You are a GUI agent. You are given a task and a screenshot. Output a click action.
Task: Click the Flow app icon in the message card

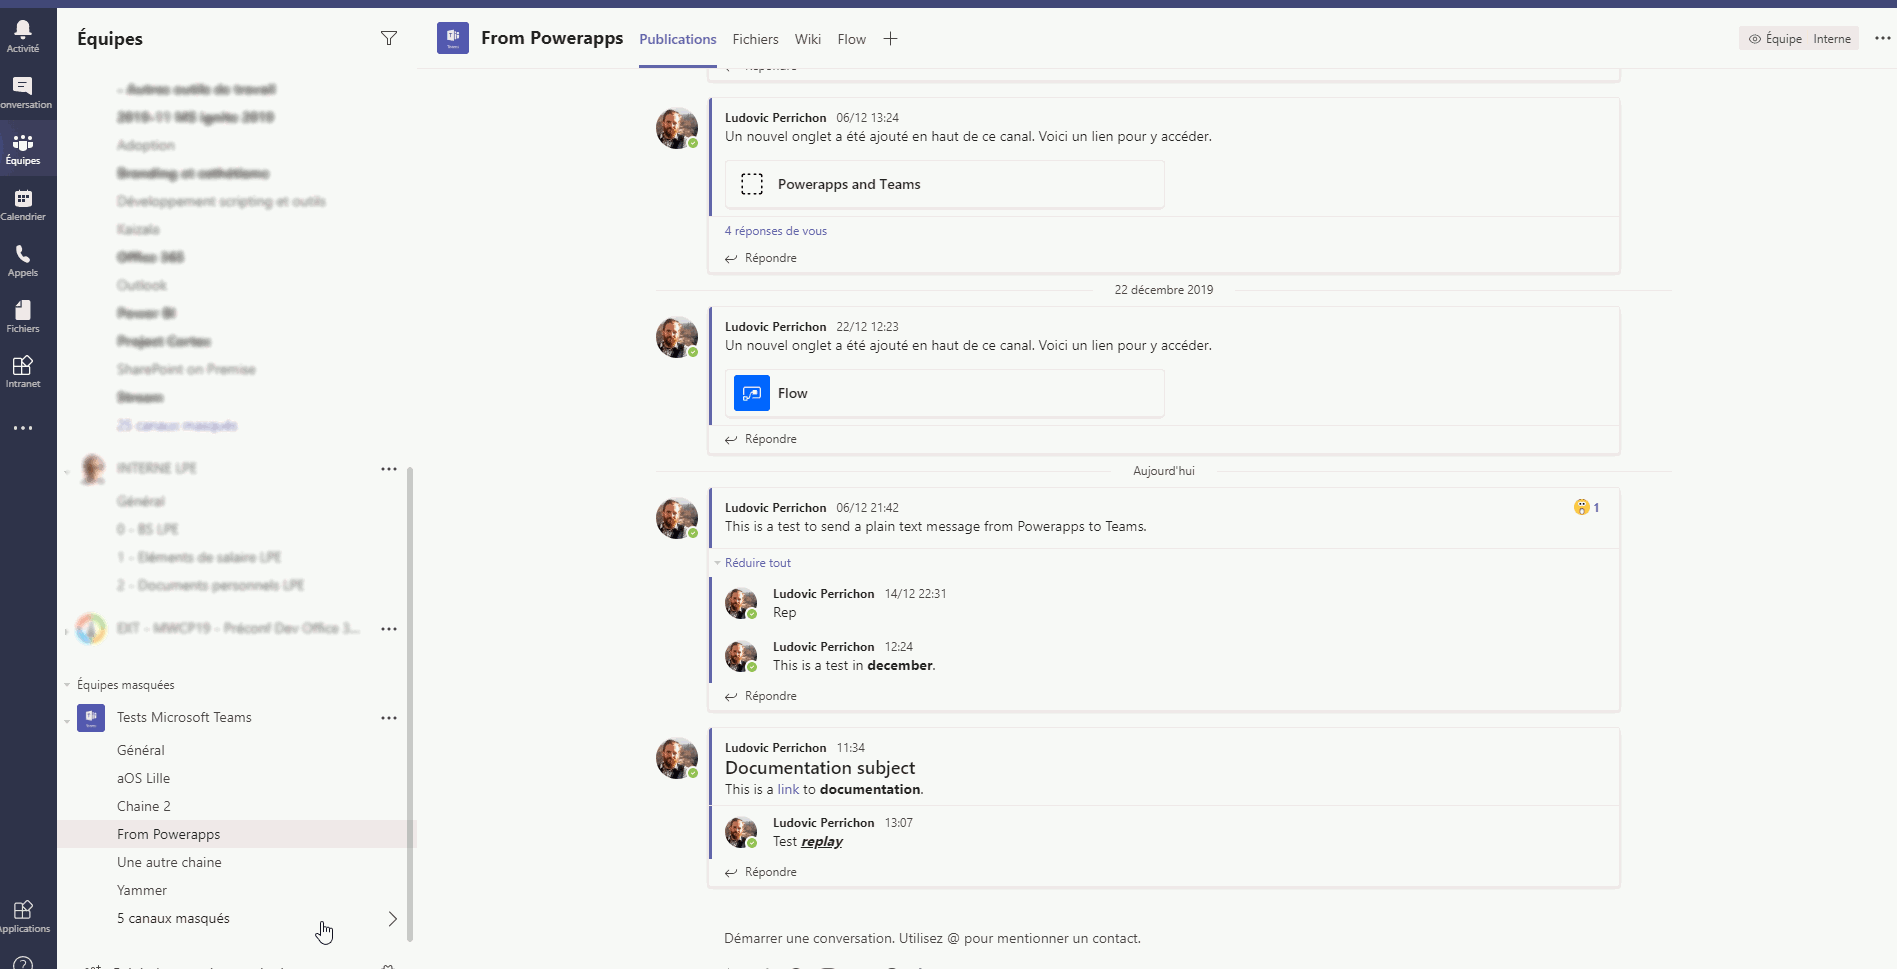752,393
